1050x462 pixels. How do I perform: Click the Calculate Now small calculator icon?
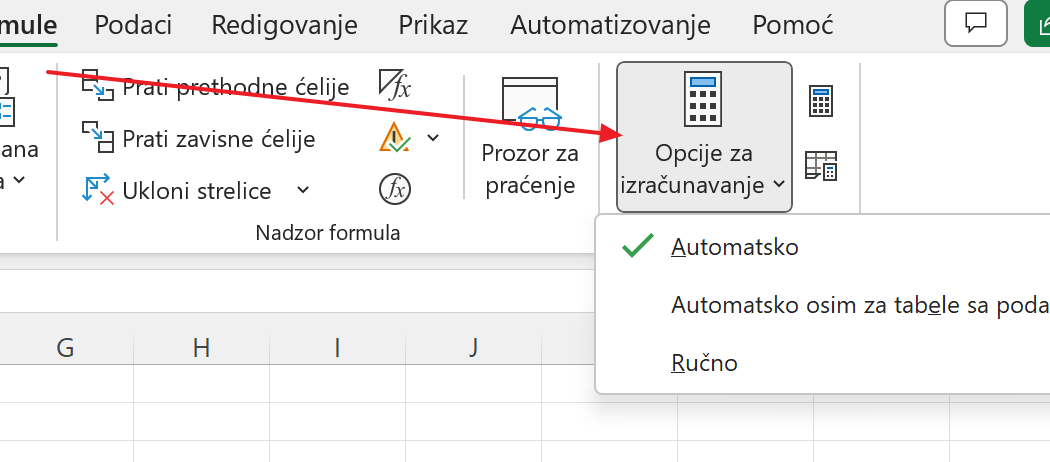pos(821,101)
